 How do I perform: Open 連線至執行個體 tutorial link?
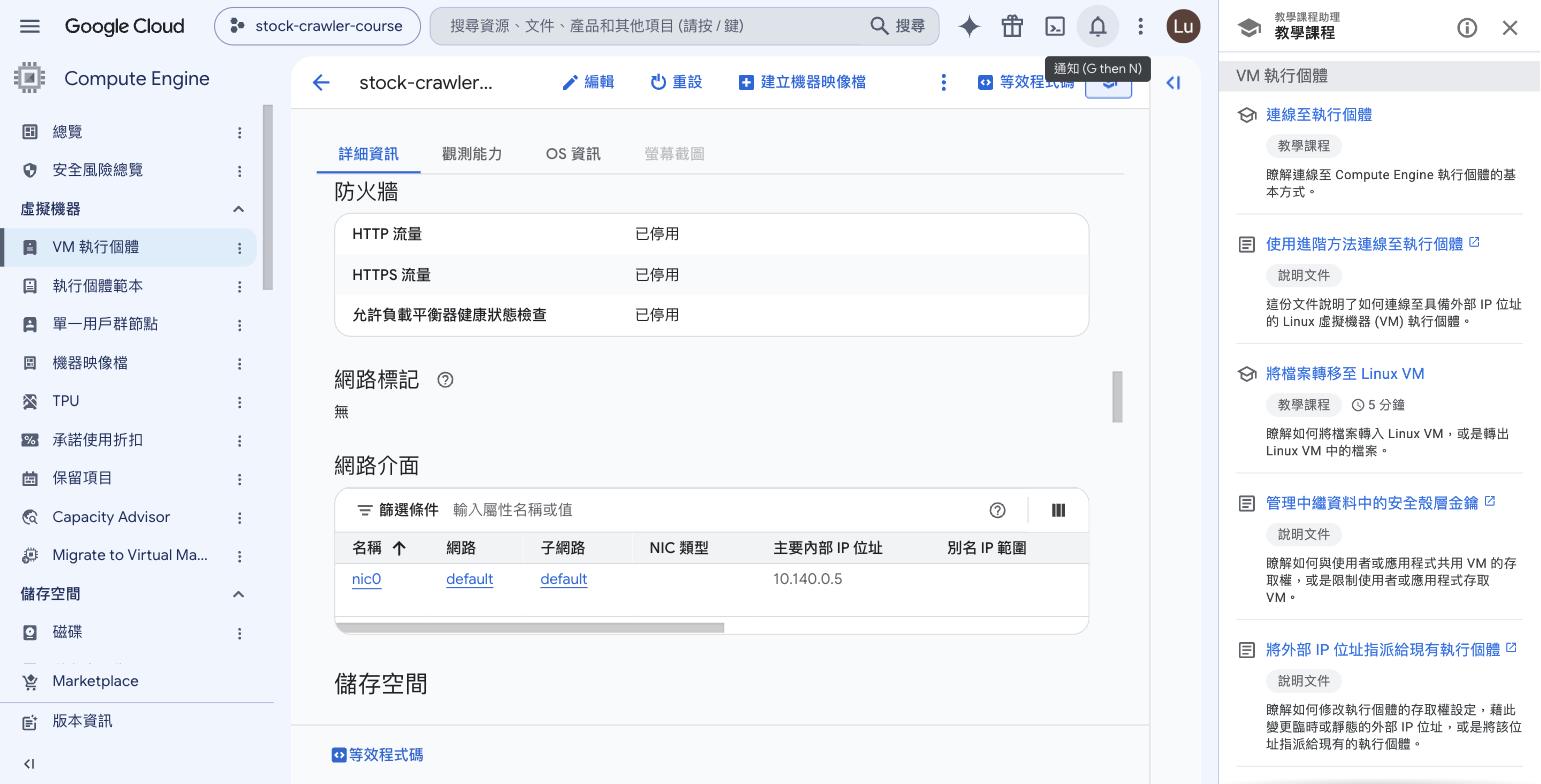pyautogui.click(x=1319, y=115)
